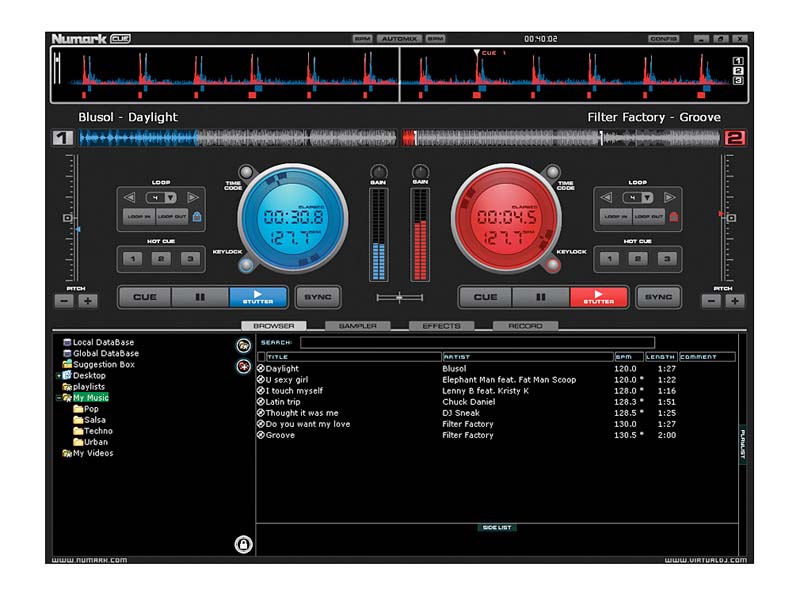The height and width of the screenshot is (594, 800).
Task: Enable Keylock on the blue deck
Action: (245, 264)
